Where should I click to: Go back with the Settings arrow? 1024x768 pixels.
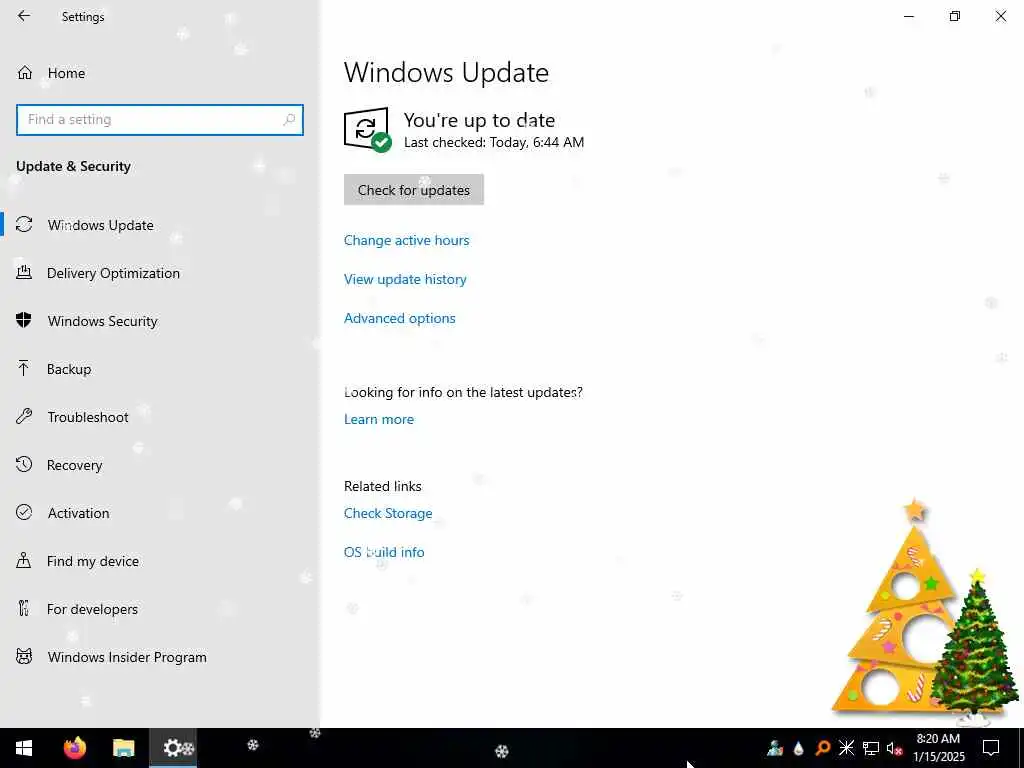tap(24, 16)
